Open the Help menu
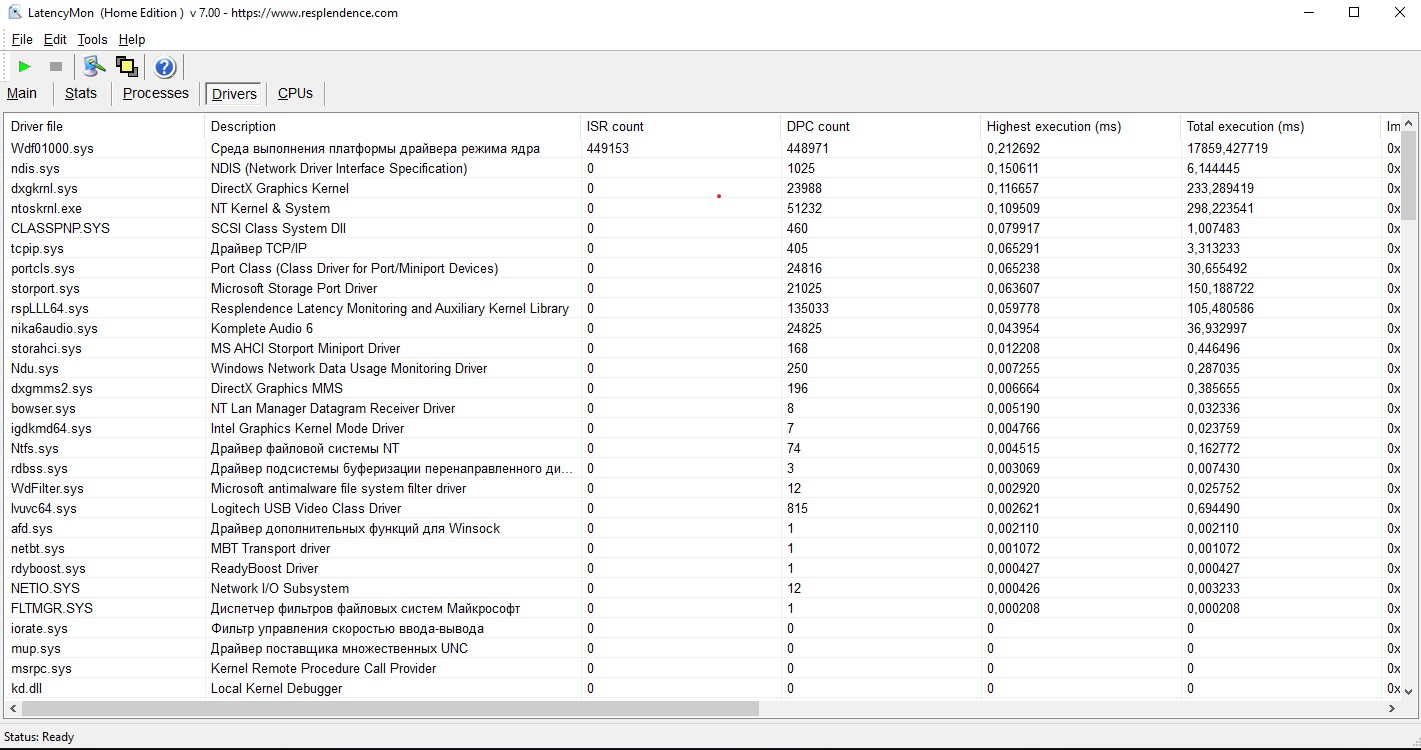The image size is (1421, 750). click(x=132, y=40)
